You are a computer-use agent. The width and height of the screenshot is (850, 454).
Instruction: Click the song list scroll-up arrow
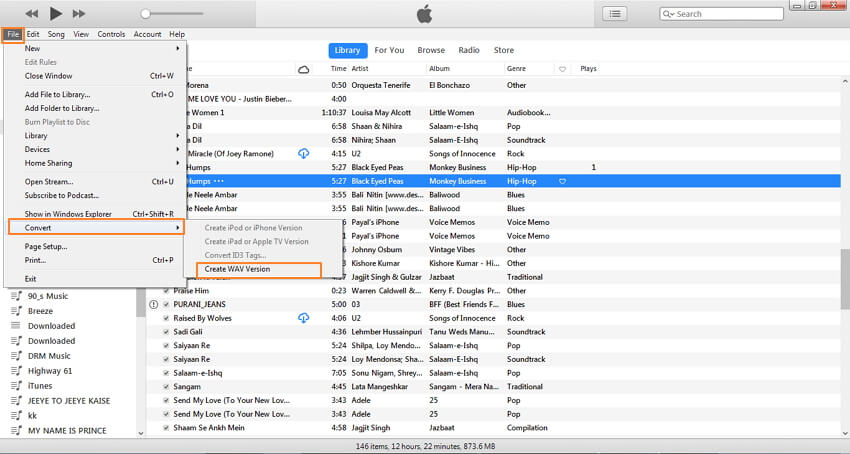pos(845,82)
